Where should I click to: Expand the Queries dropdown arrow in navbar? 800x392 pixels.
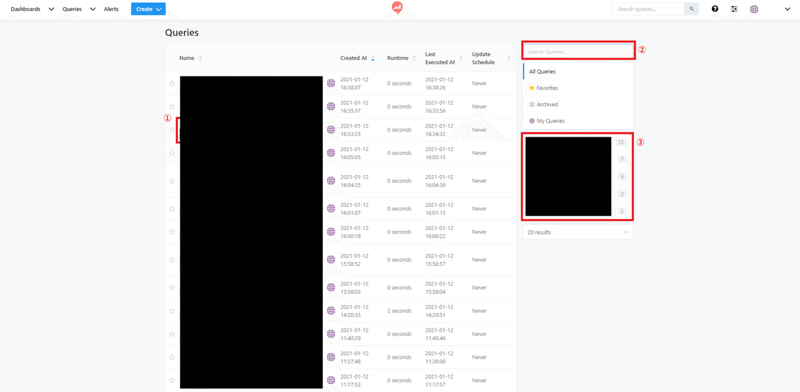(x=92, y=9)
